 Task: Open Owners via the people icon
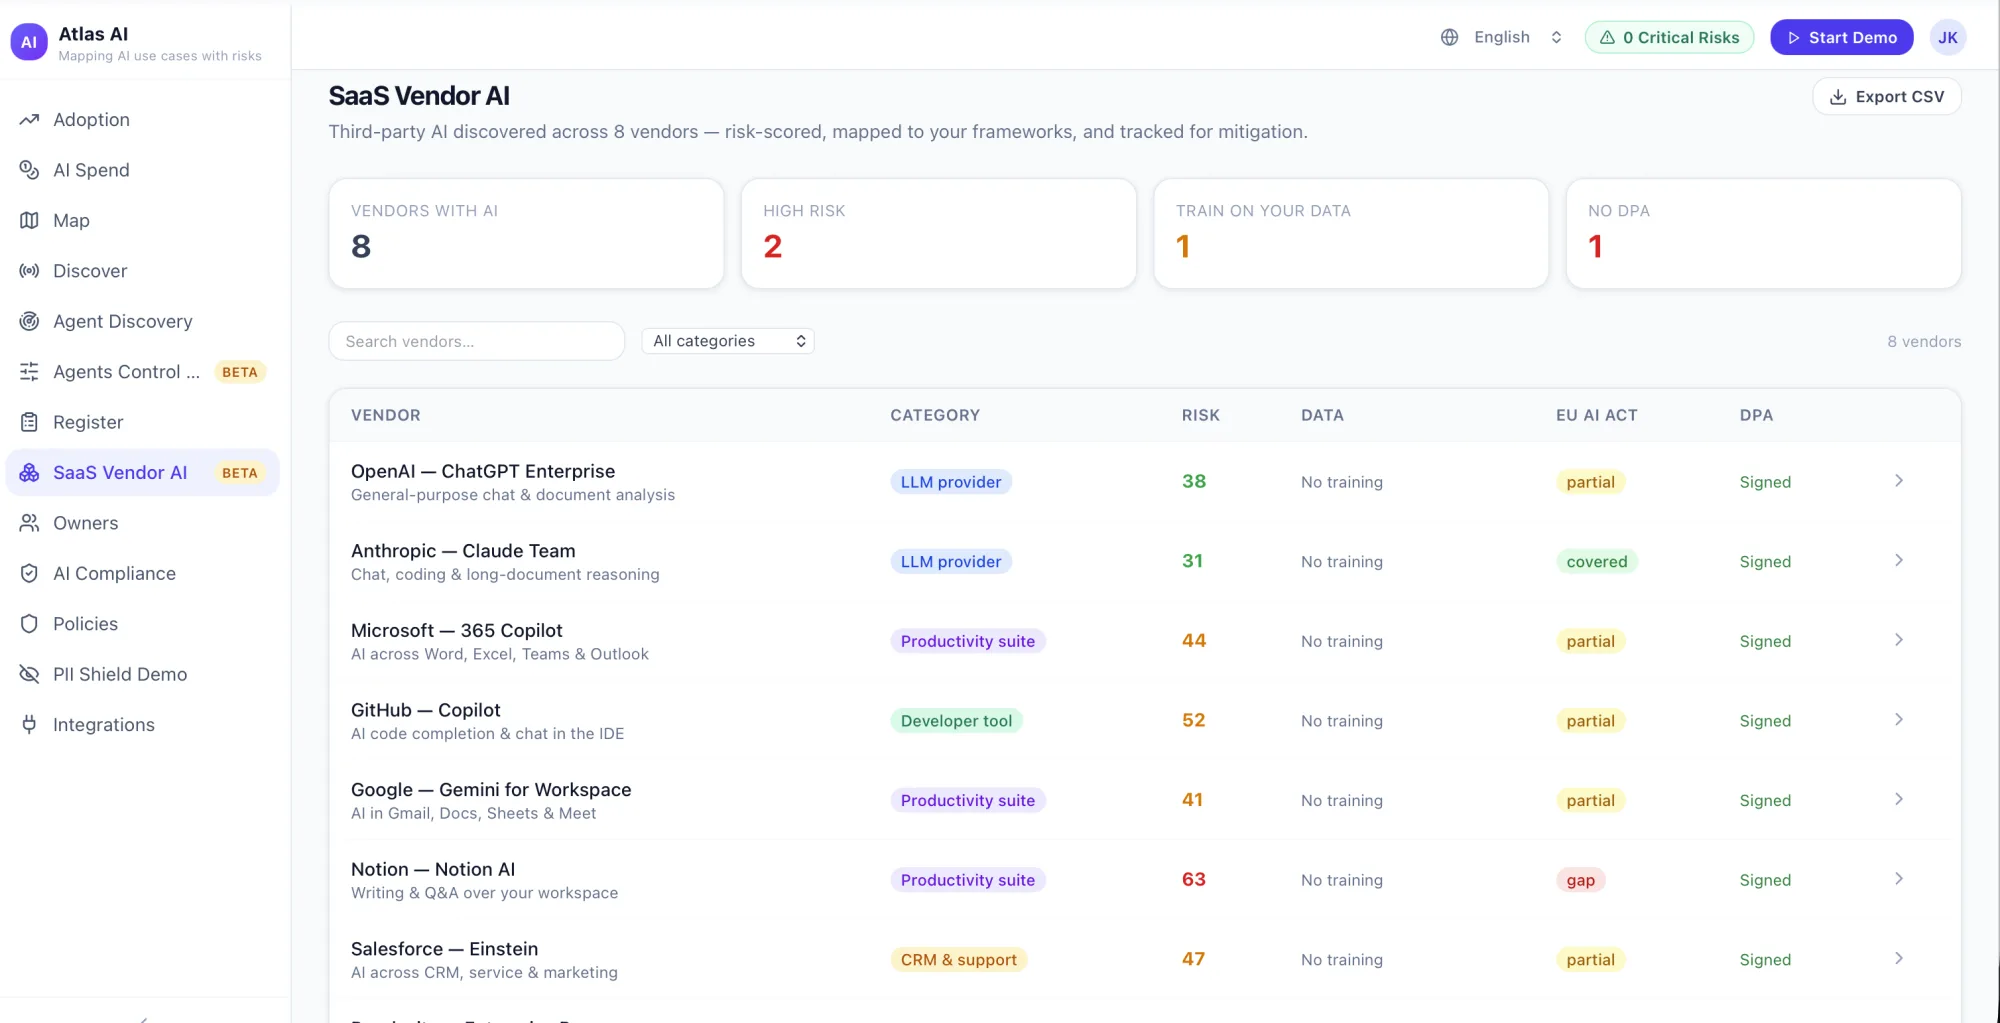coord(29,523)
